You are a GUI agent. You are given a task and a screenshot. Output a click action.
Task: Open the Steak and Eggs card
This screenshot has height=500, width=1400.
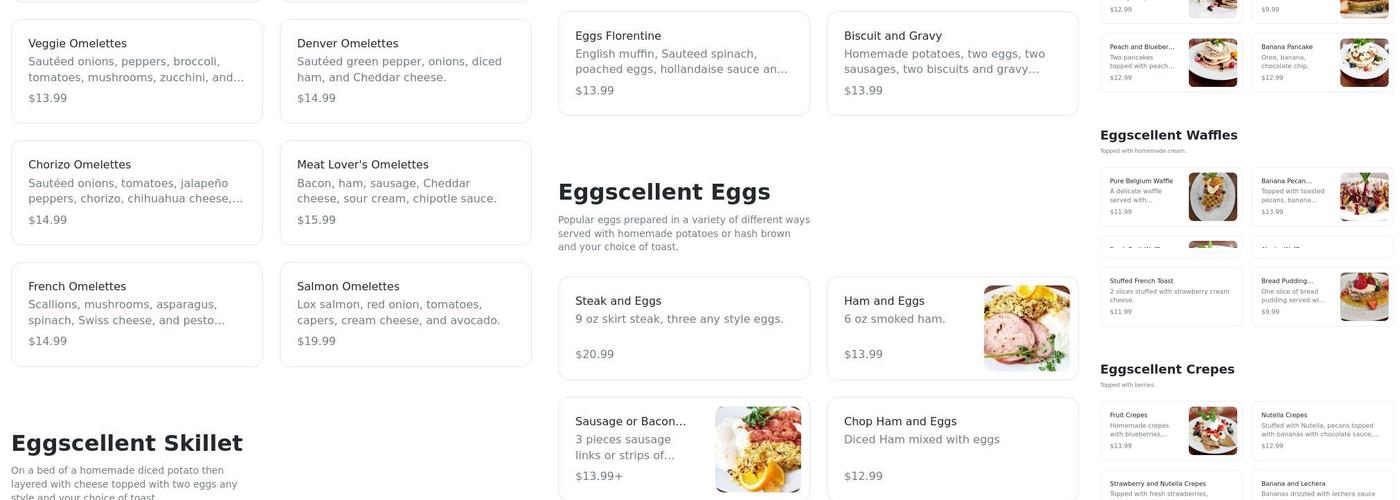(x=683, y=328)
